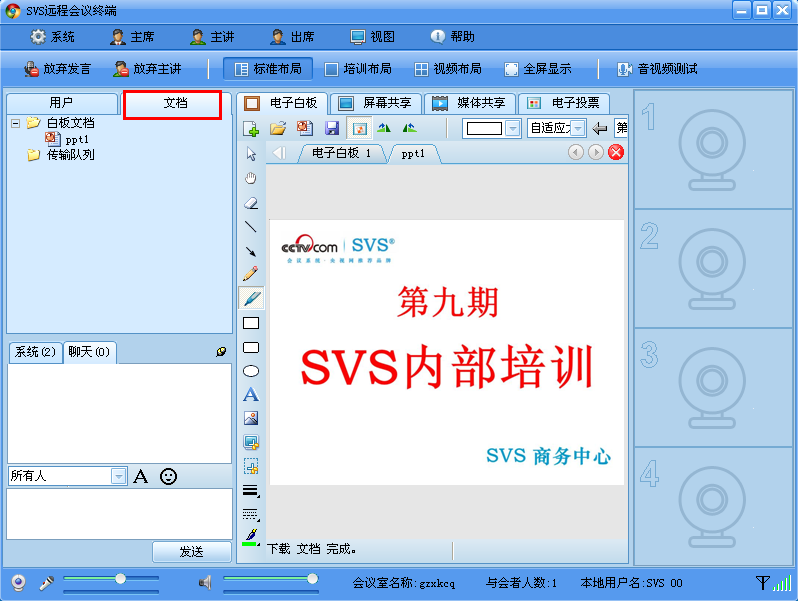Open the line dash style picker

click(251, 515)
